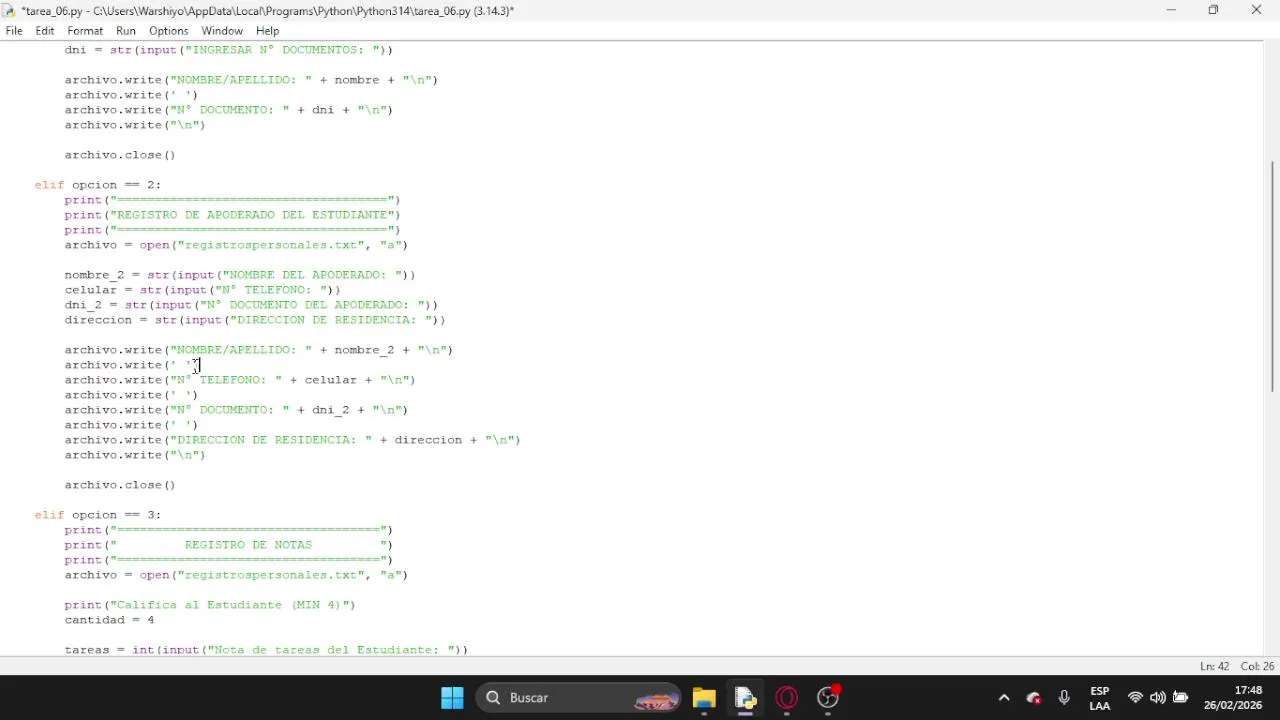The height and width of the screenshot is (720, 1280).
Task: Open File Explorer from the taskbar
Action: click(704, 698)
